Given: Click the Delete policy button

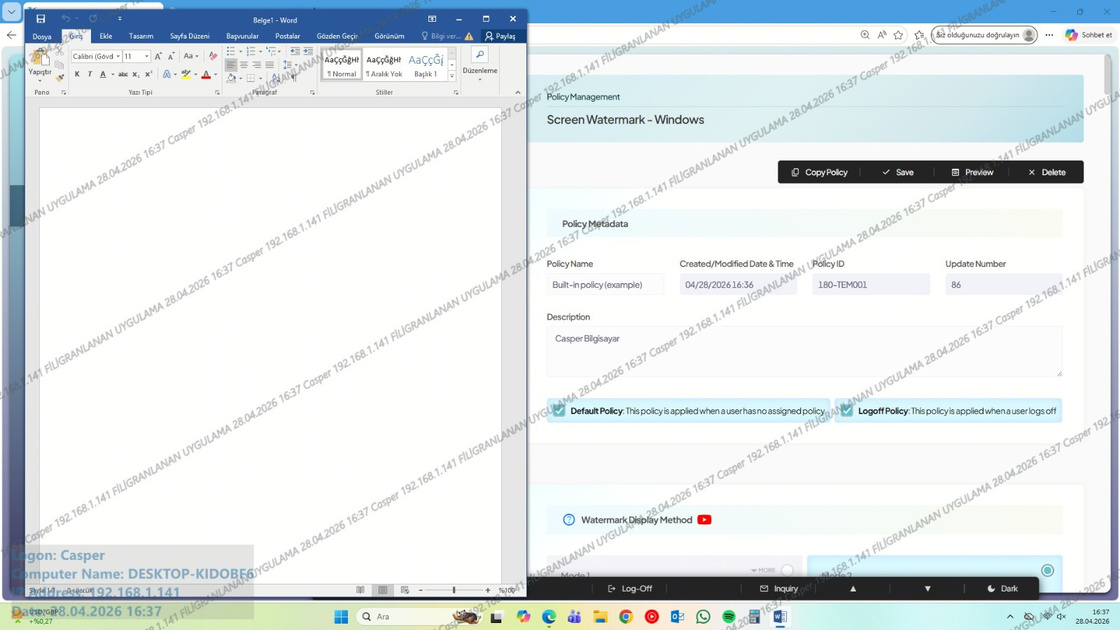Looking at the screenshot, I should click(1047, 172).
